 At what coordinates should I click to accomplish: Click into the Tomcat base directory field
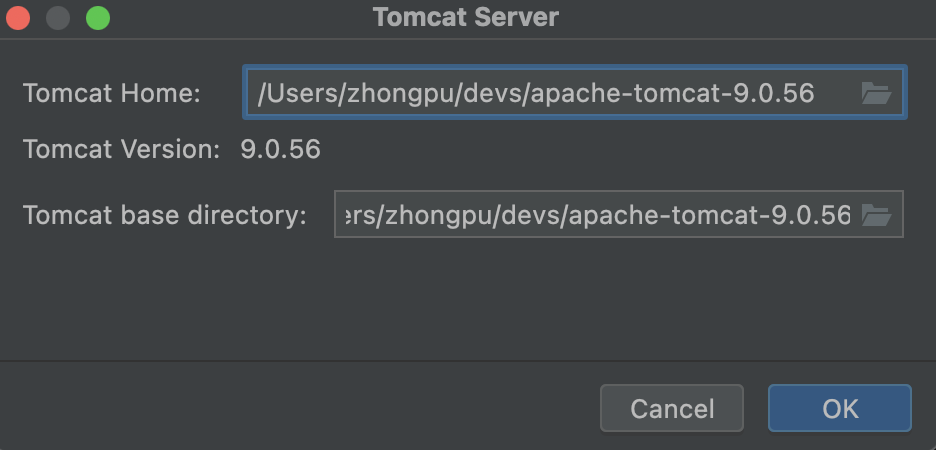[x=595, y=215]
